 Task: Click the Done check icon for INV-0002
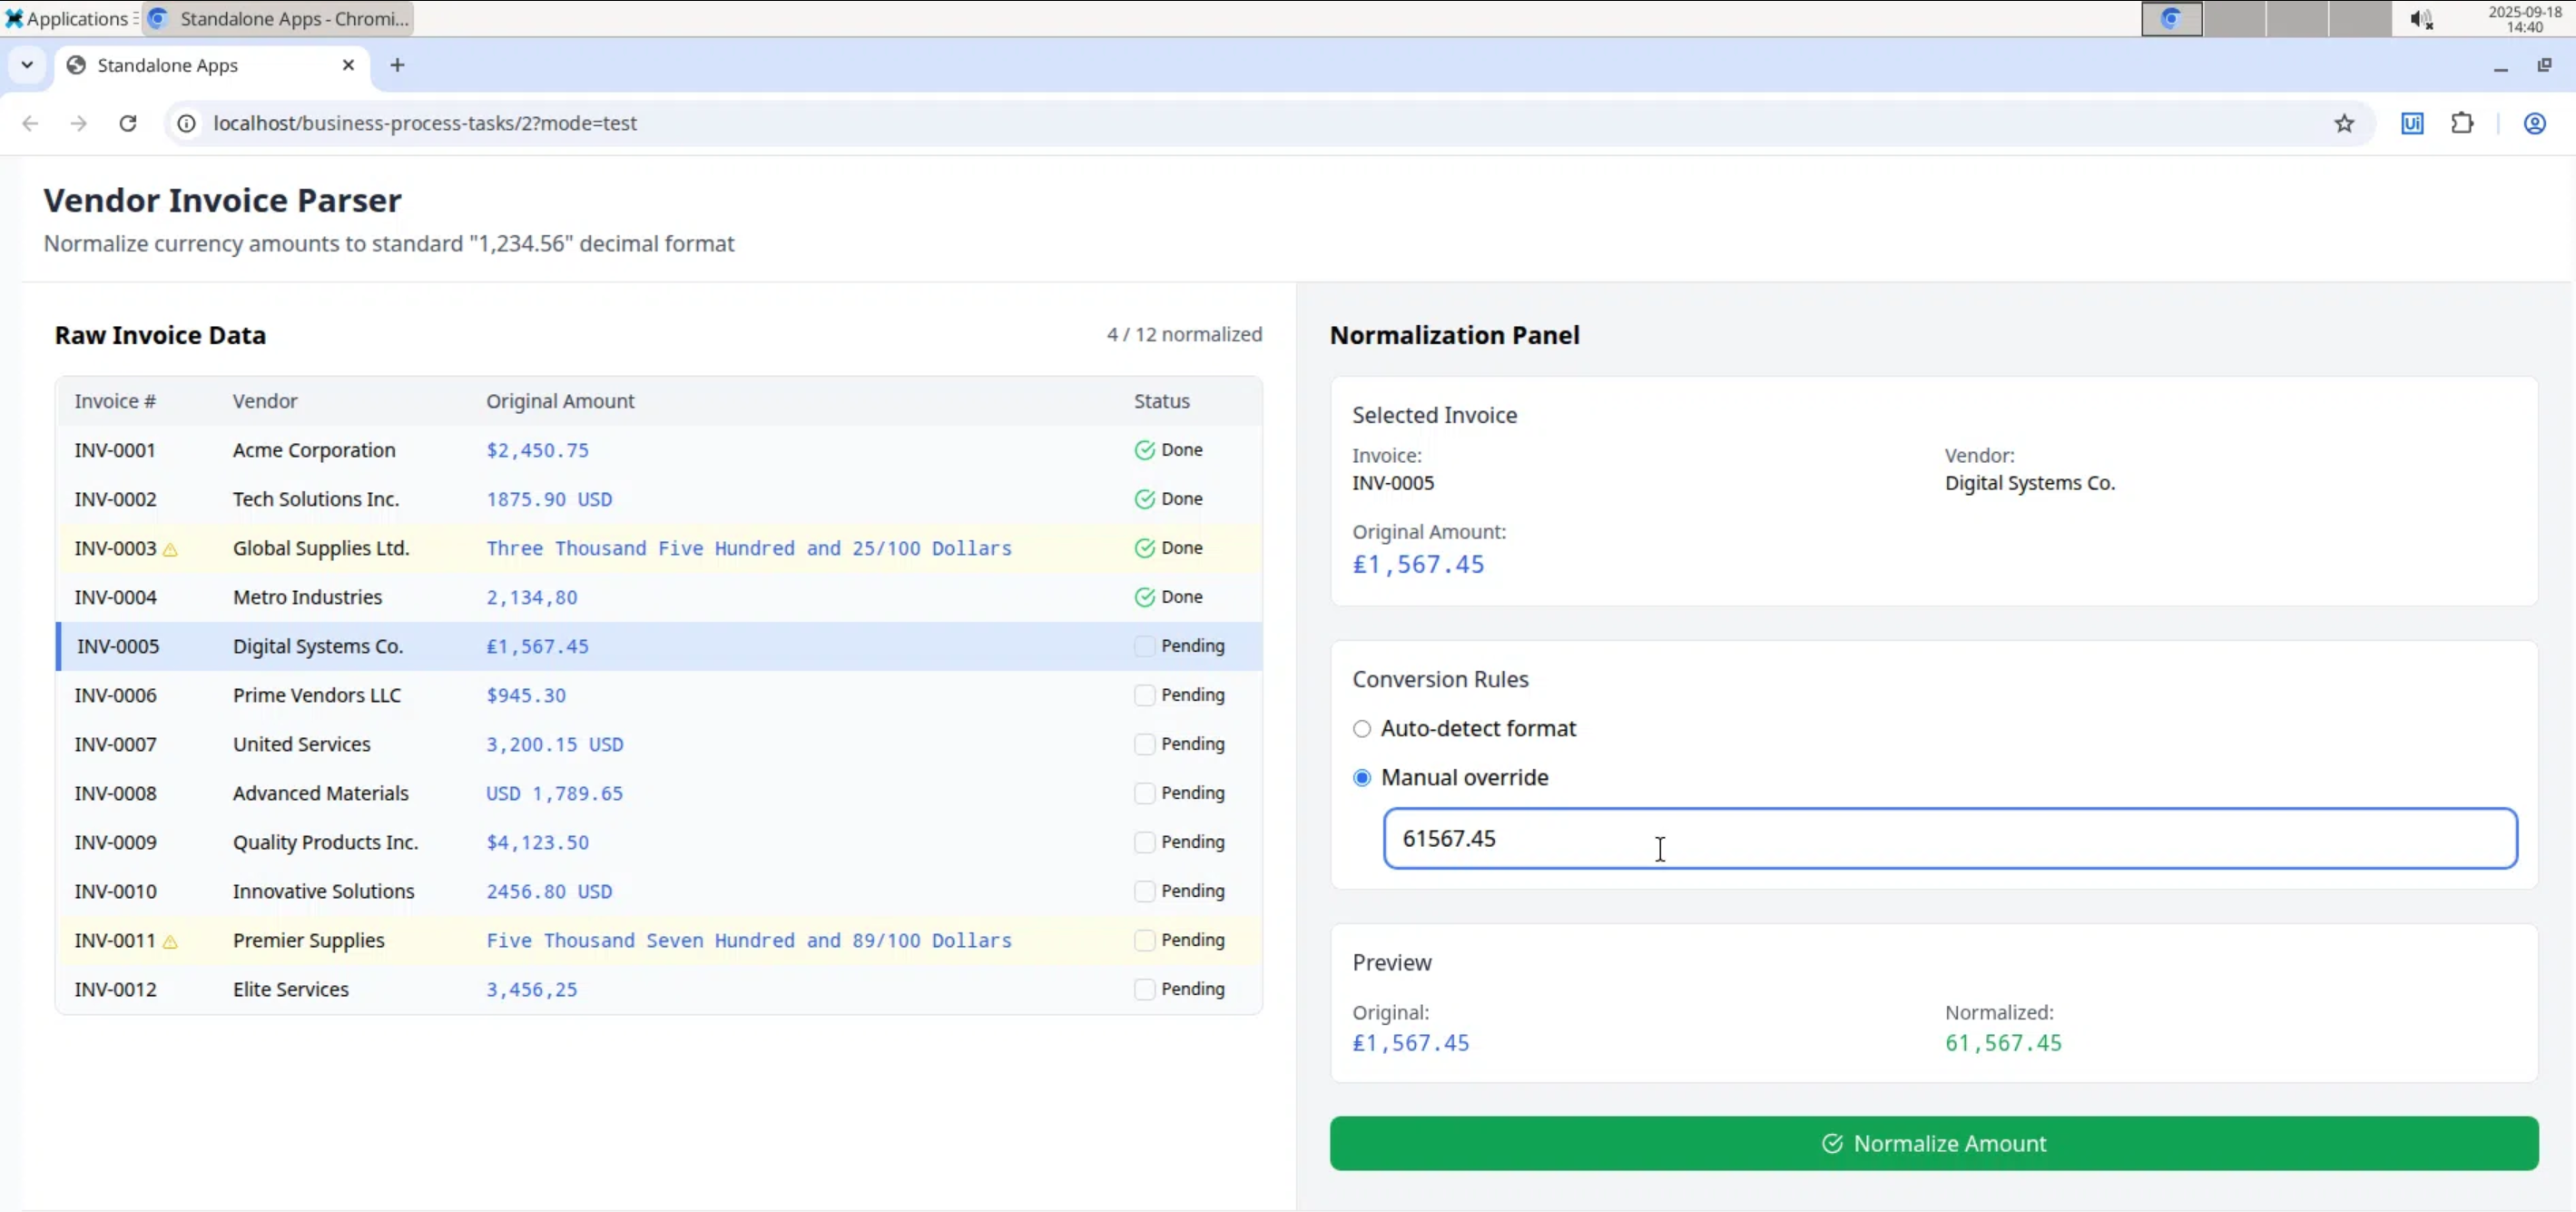[x=1144, y=499]
